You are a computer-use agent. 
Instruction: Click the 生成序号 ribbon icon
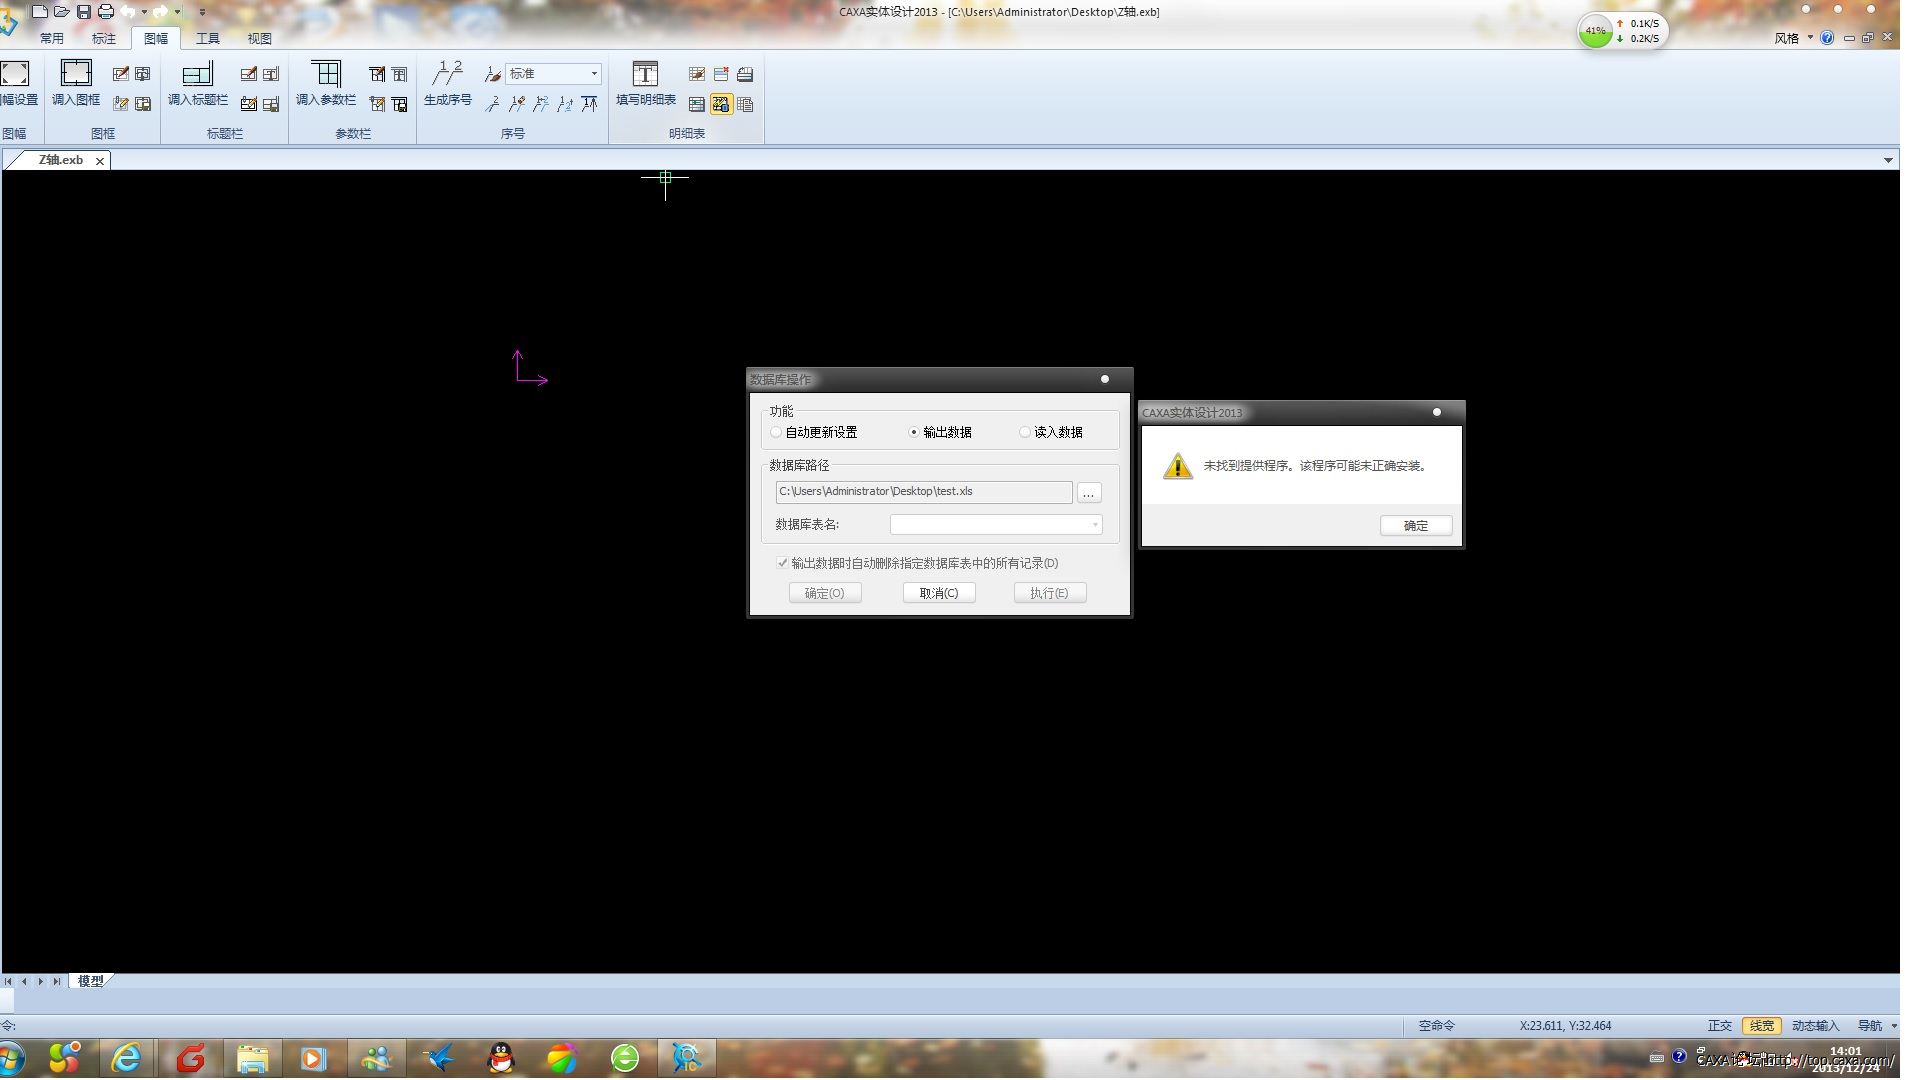click(x=448, y=74)
